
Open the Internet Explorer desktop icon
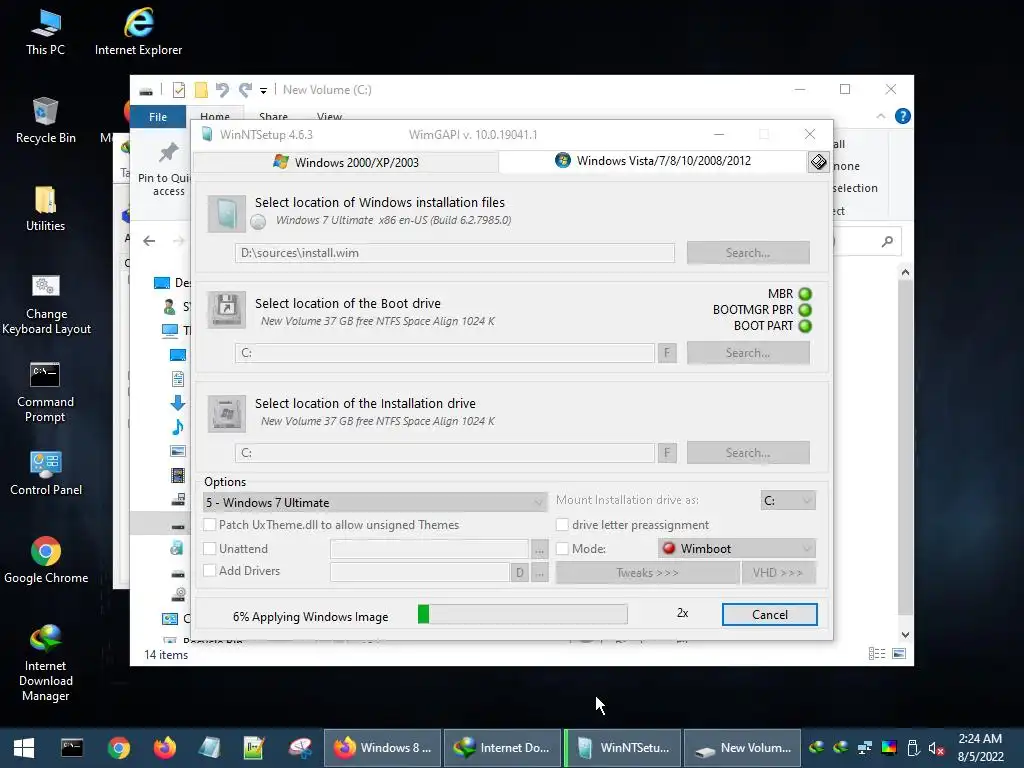138,33
